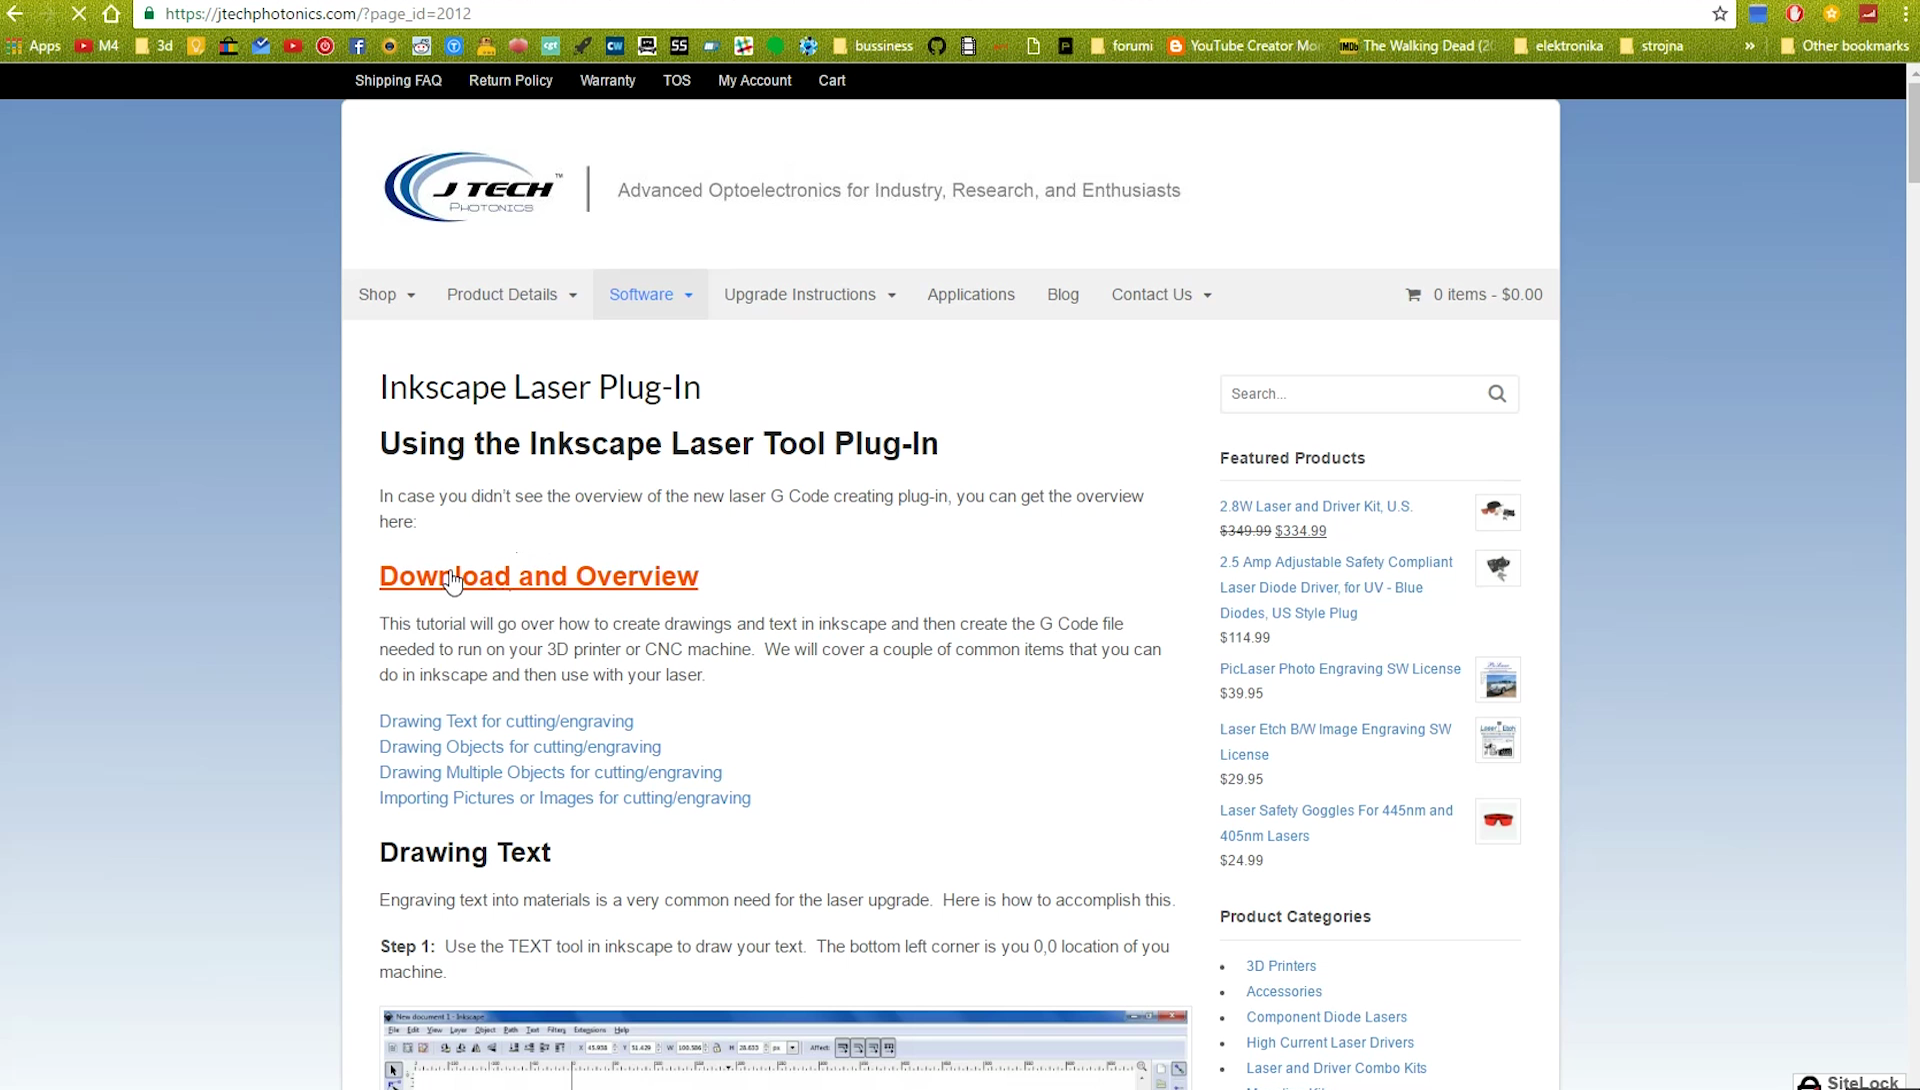Image resolution: width=1920 pixels, height=1090 pixels.
Task: Open the forumi bookmarks folder
Action: tap(1121, 46)
